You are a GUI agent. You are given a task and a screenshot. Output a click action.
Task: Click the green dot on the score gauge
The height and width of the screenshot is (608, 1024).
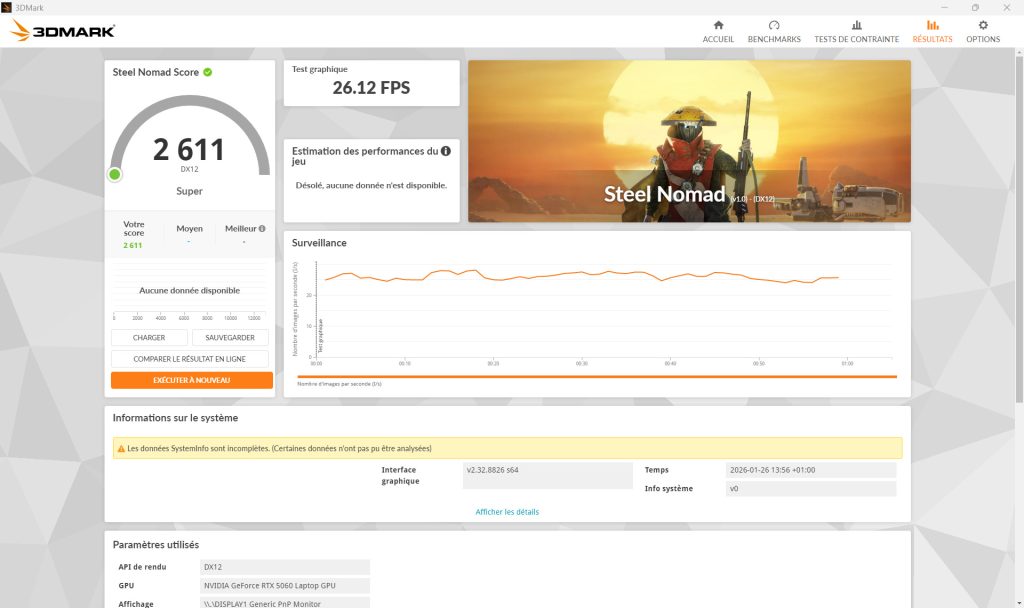coord(115,174)
